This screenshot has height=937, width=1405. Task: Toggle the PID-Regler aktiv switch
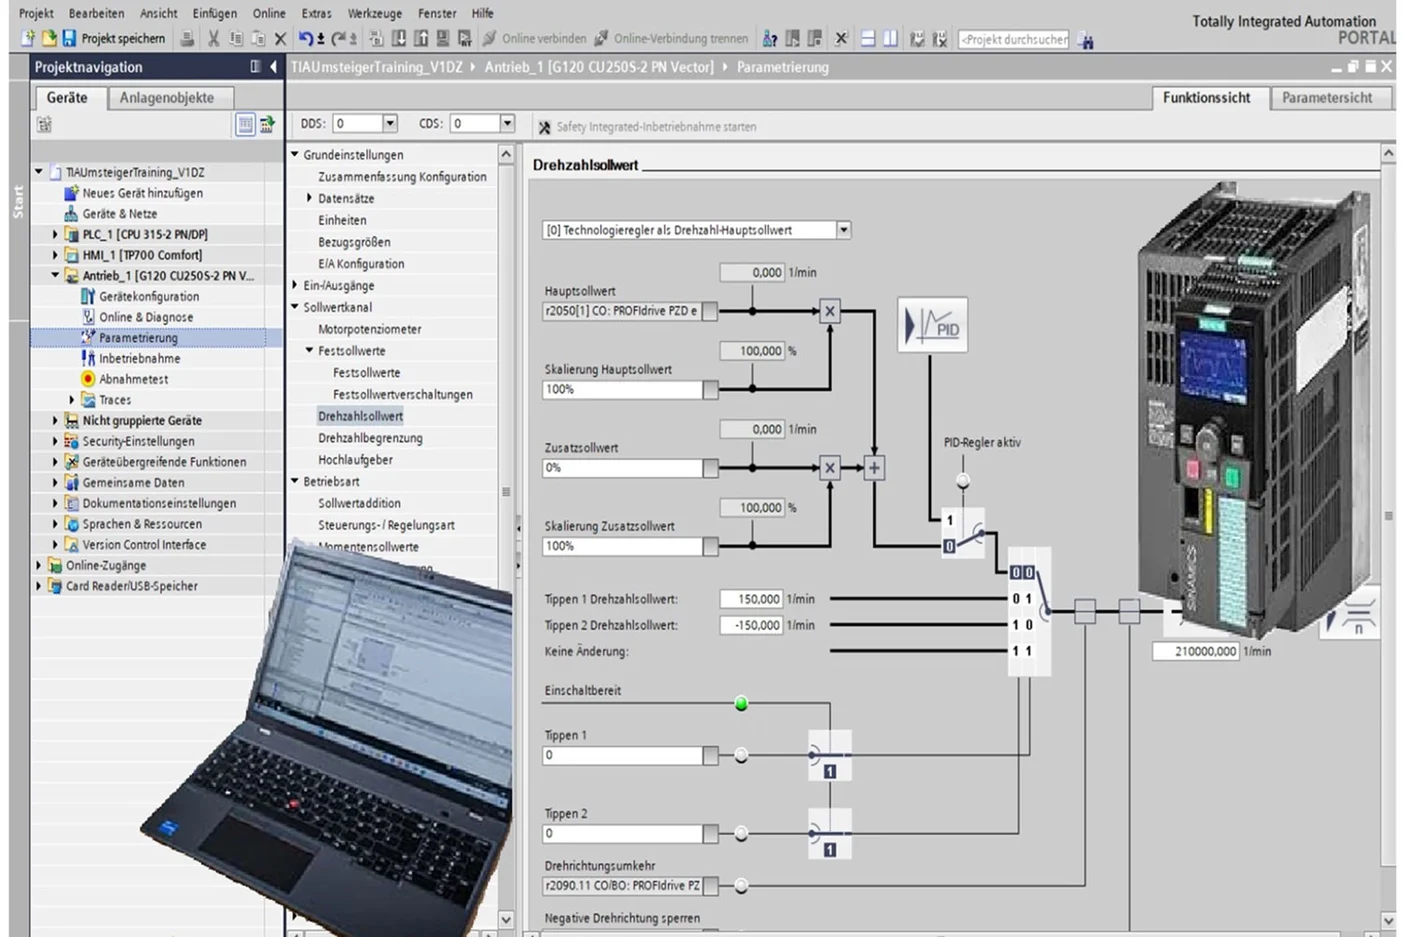962,534
